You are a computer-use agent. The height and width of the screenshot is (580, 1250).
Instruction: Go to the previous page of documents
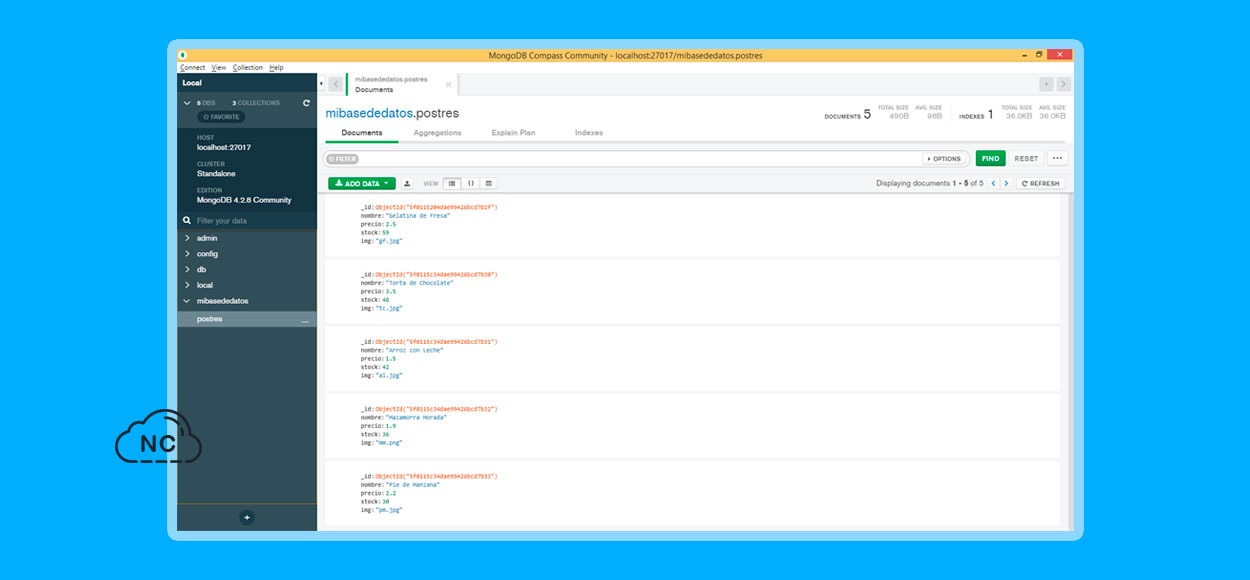click(993, 184)
